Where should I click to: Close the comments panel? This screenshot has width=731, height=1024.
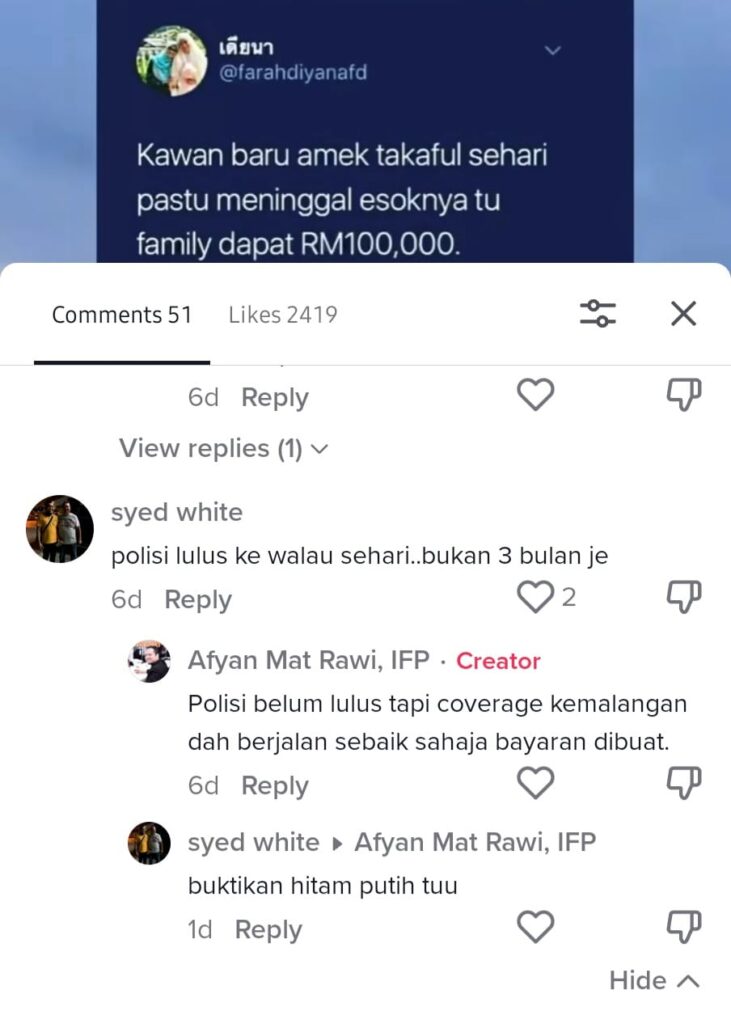click(683, 313)
